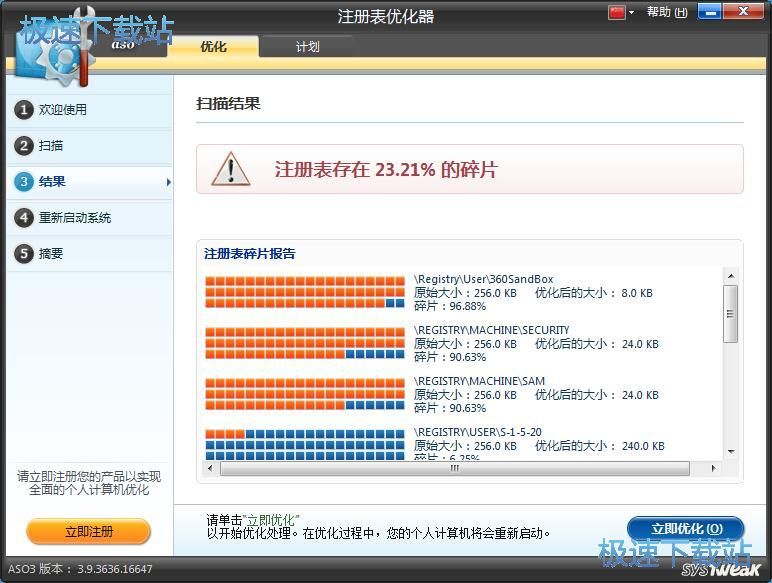Image resolution: width=772 pixels, height=583 pixels.
Task: Click the 立即优化 (O) button
Action: (x=686, y=529)
